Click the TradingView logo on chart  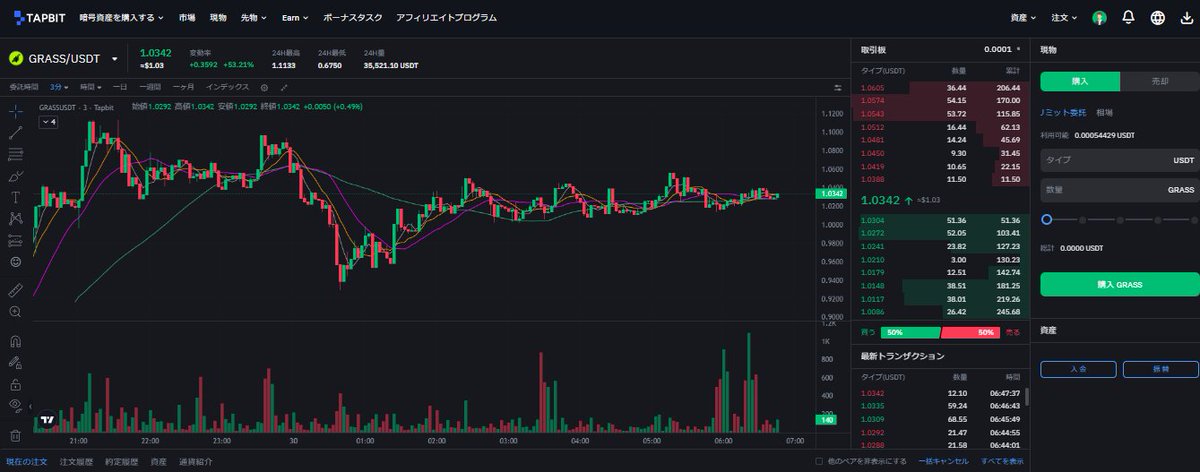(x=46, y=421)
